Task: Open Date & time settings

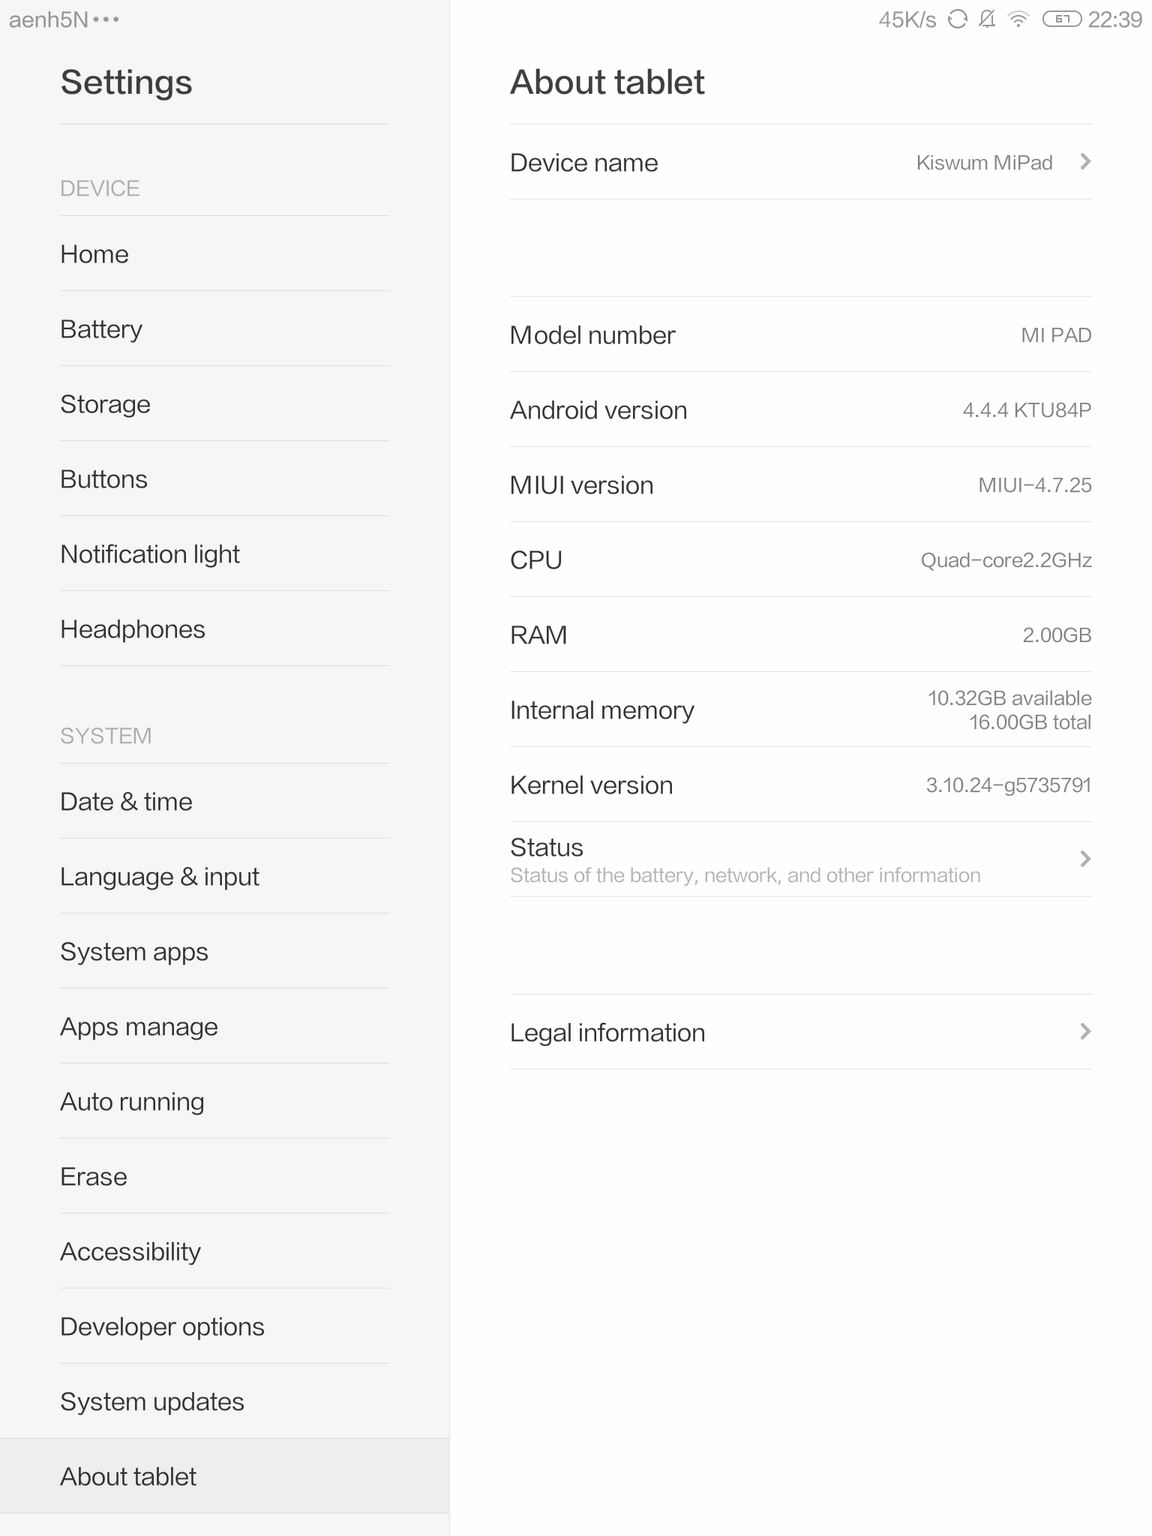Action: coord(126,802)
